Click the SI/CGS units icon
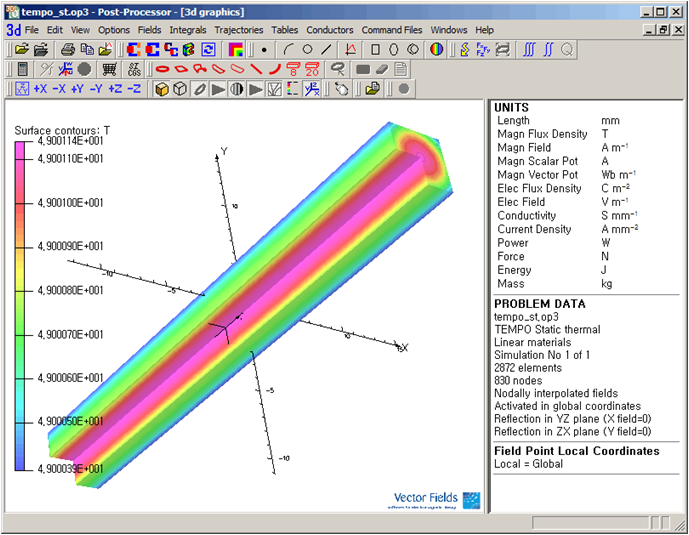The image size is (689, 535). point(135,69)
